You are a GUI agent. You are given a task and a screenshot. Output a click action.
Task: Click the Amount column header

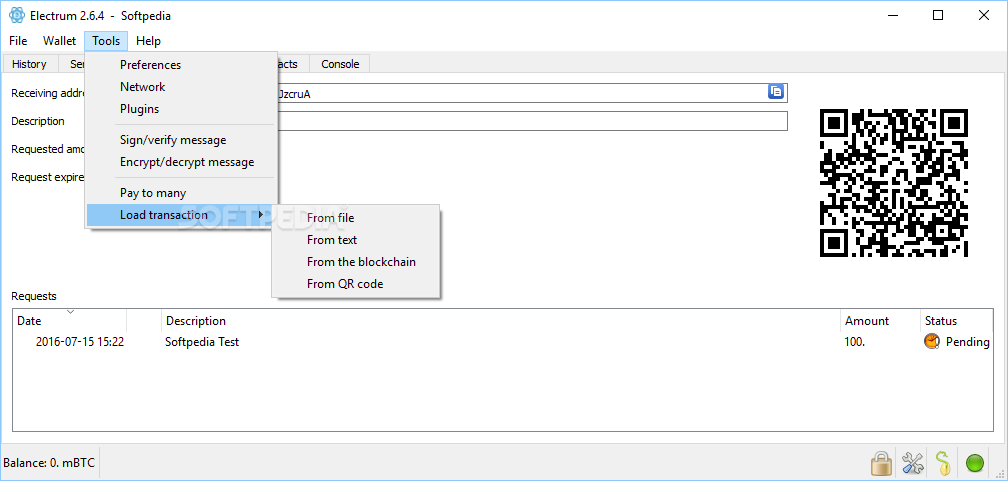880,320
